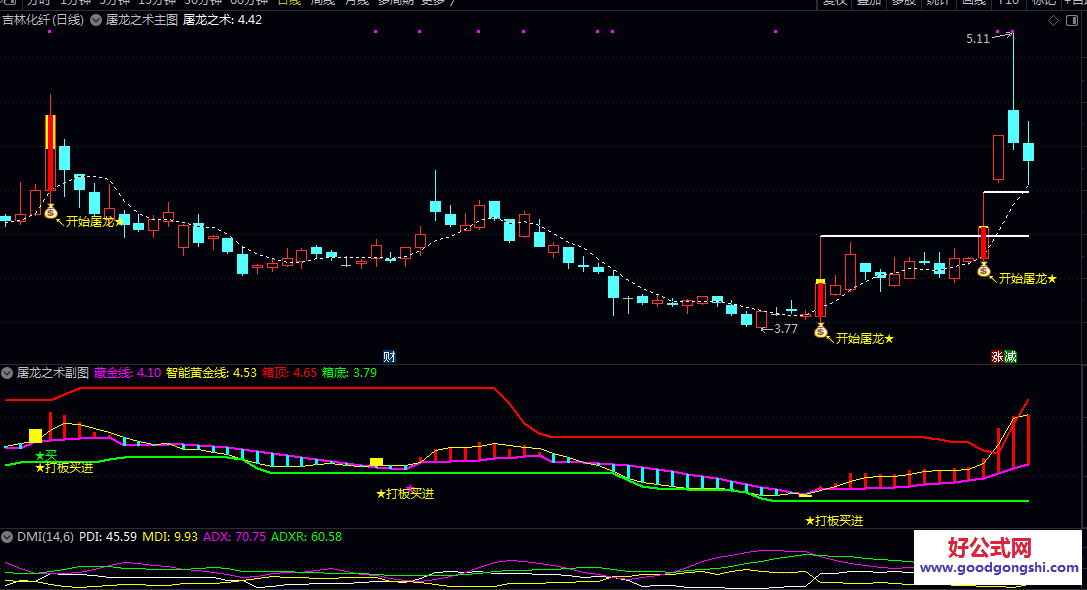Screen dimensions: 1087x590
Task: Click the 藏金线 4.10 magenta legend label
Action: coord(128,373)
